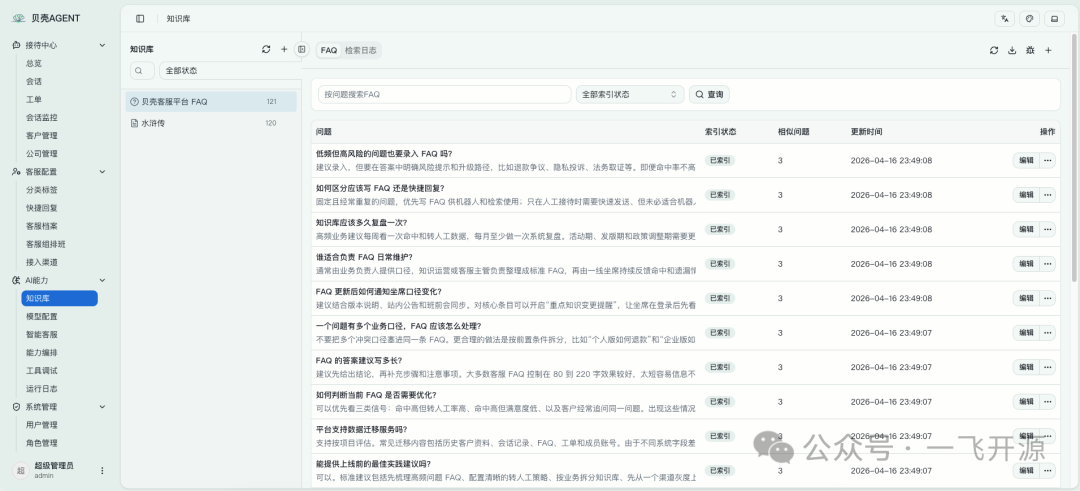This screenshot has height=491, width=1080.
Task: Open more actions for FAQ 的答案建议写多长 row
Action: [1048, 367]
